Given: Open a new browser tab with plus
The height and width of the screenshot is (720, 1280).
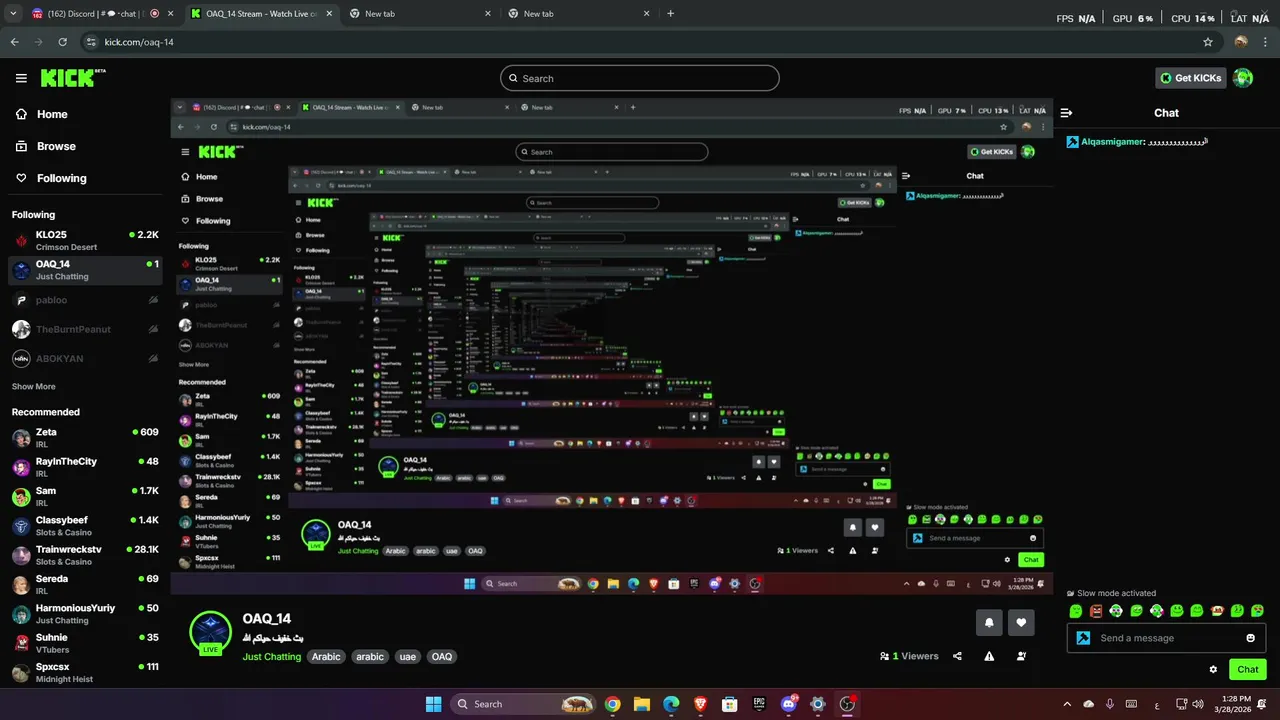Looking at the screenshot, I should coord(670,14).
